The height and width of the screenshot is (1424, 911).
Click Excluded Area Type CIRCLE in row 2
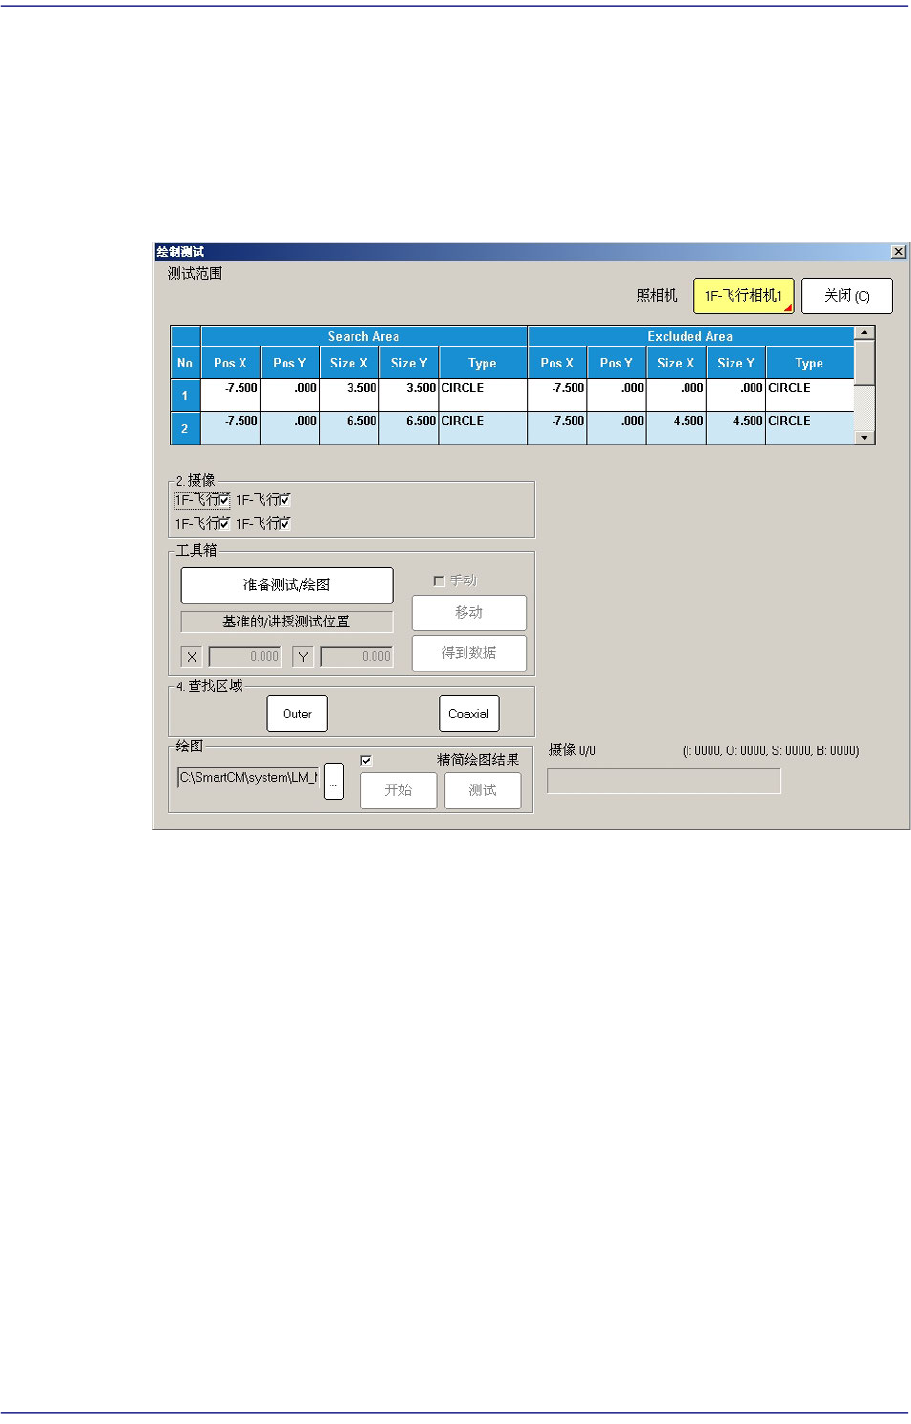(810, 428)
